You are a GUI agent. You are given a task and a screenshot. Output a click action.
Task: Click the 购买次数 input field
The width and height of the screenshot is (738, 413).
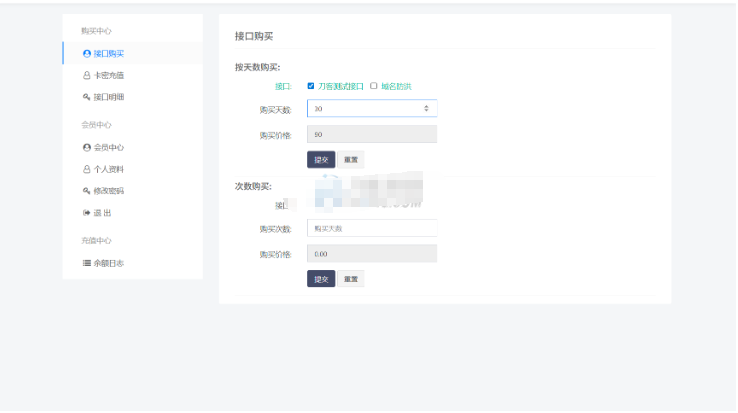372,228
